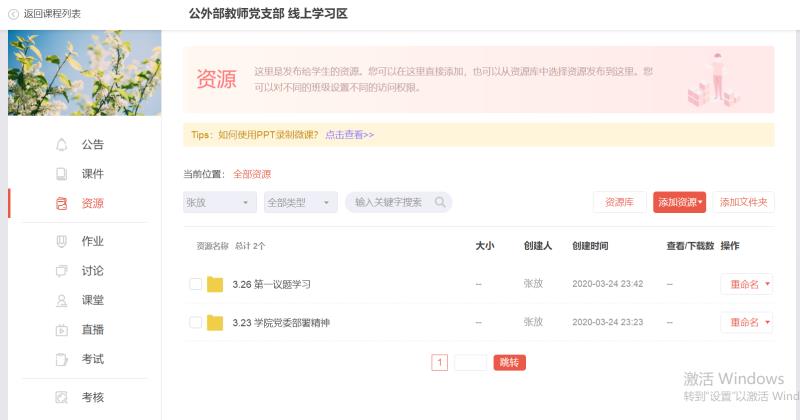Image resolution: width=800 pixels, height=420 pixels.
Task: Open the 张放 creator filter dropdown
Action: coord(219,202)
